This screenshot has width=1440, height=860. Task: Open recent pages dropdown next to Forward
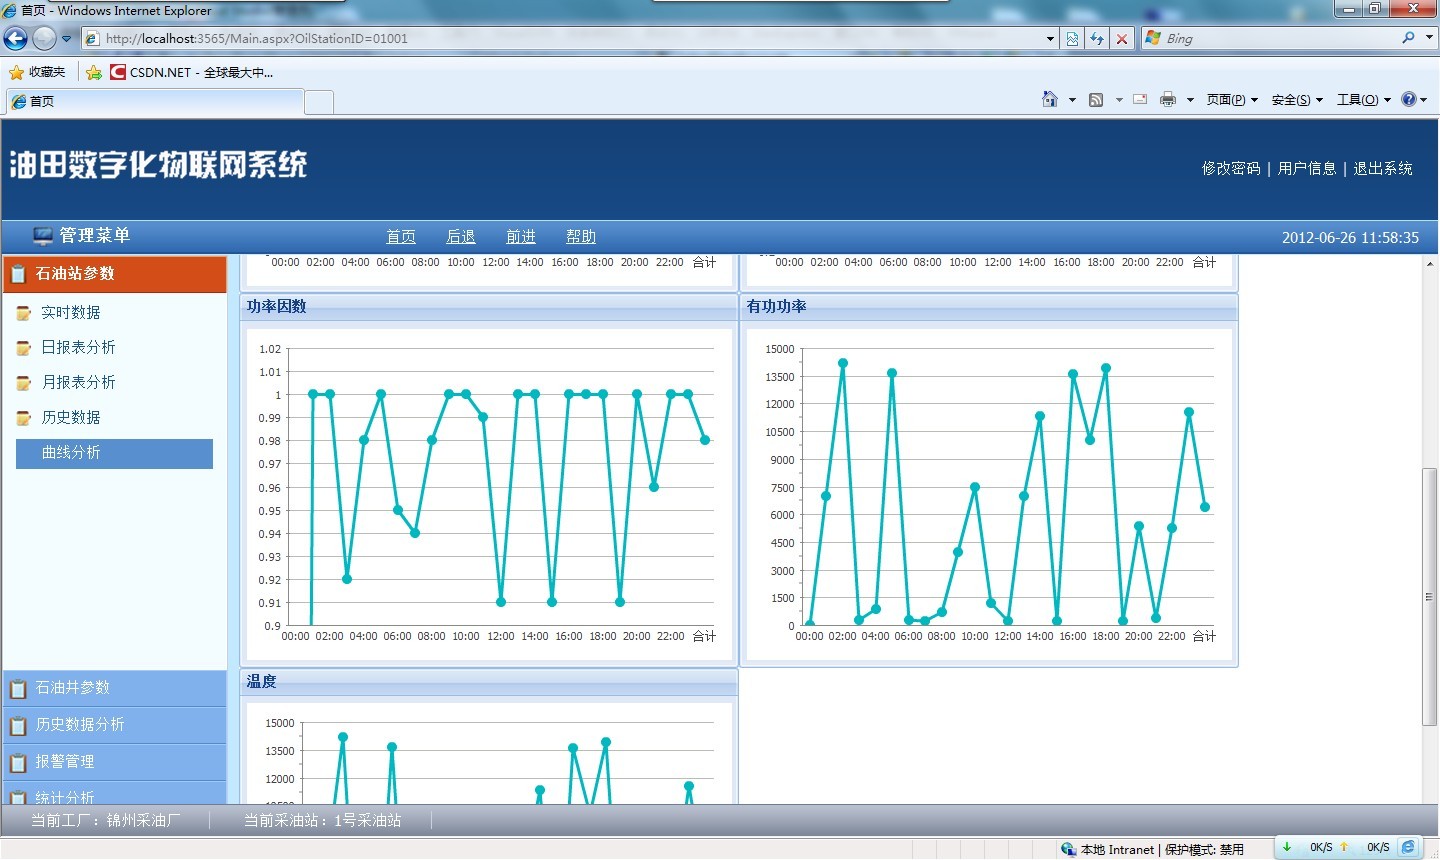(67, 38)
